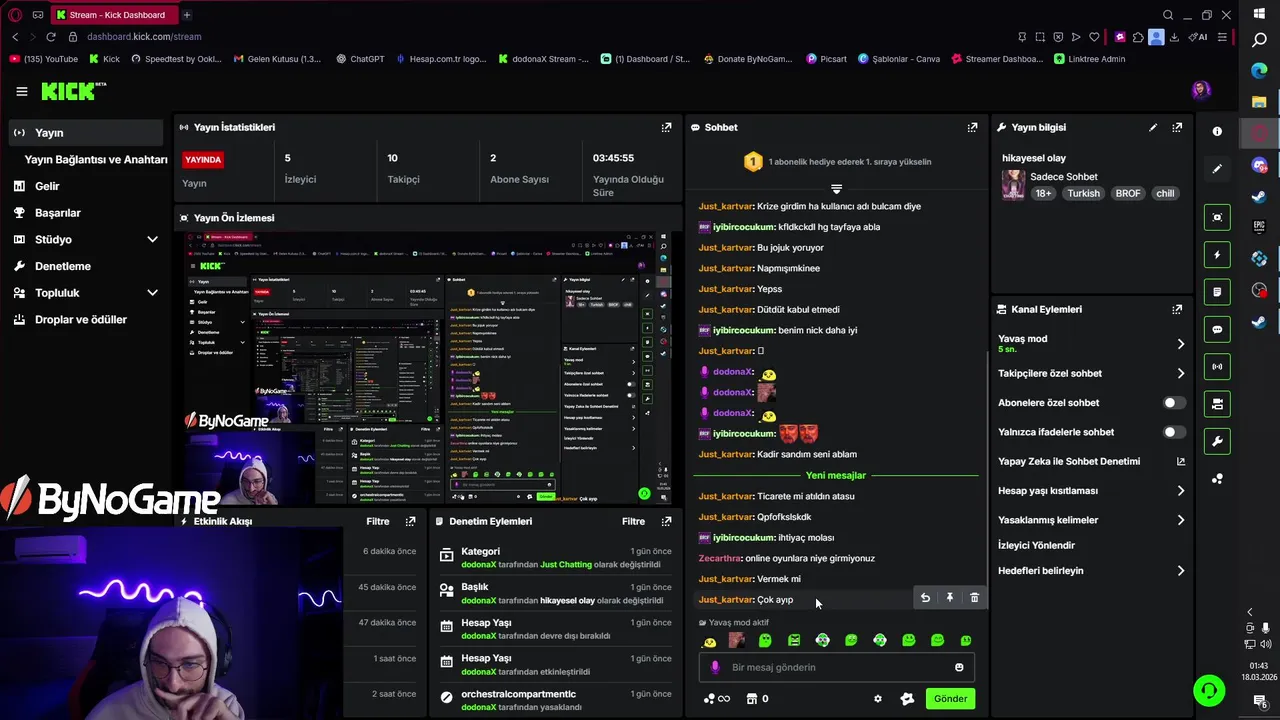Click the info icon in right toolbar
The image size is (1280, 720).
tap(1217, 131)
